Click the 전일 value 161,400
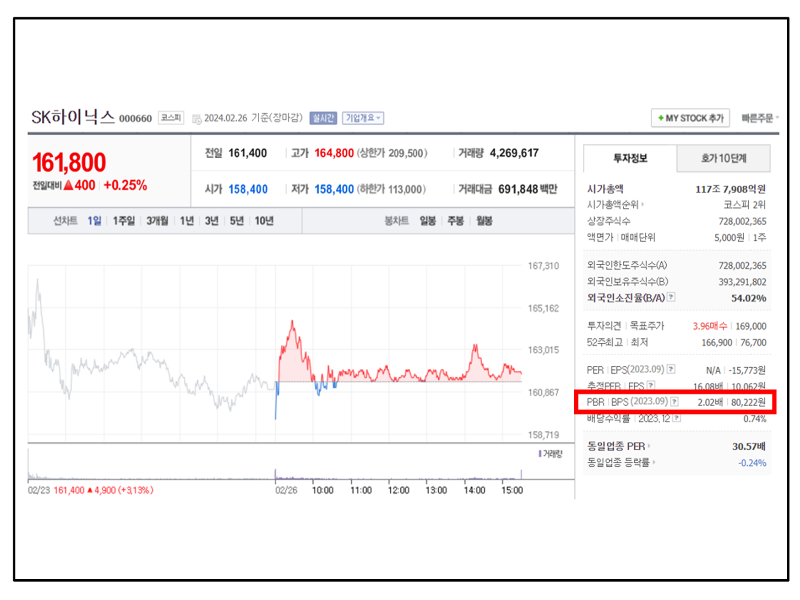 pyautogui.click(x=247, y=153)
